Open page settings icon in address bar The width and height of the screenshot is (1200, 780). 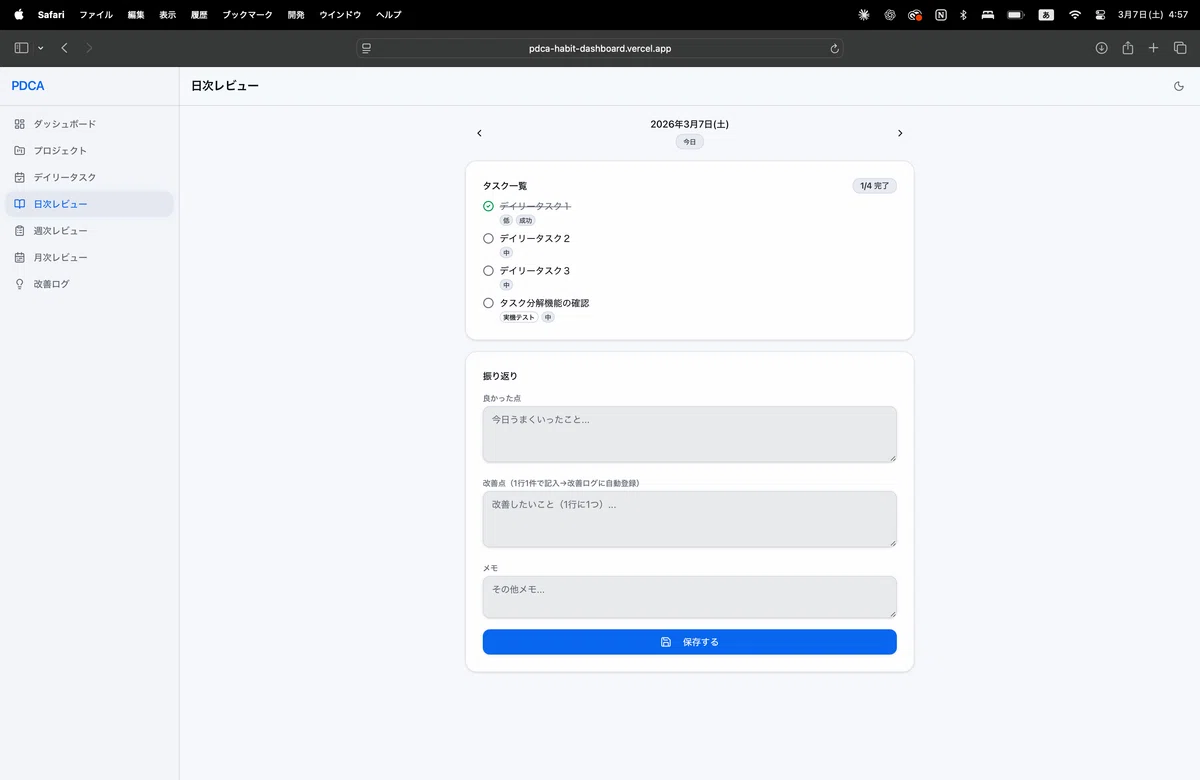point(367,48)
